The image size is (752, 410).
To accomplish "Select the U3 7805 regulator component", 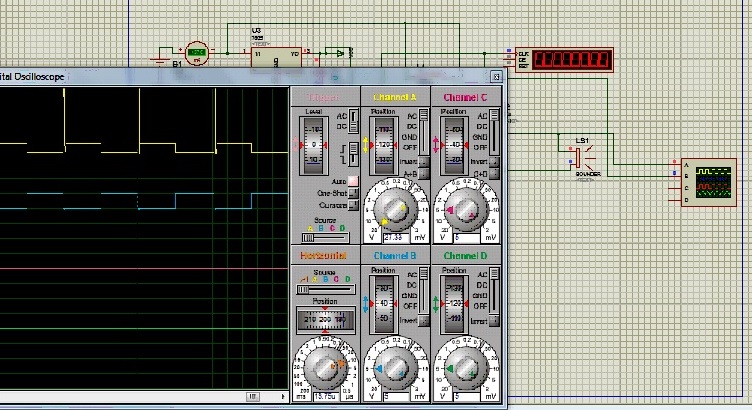I will 276,57.
